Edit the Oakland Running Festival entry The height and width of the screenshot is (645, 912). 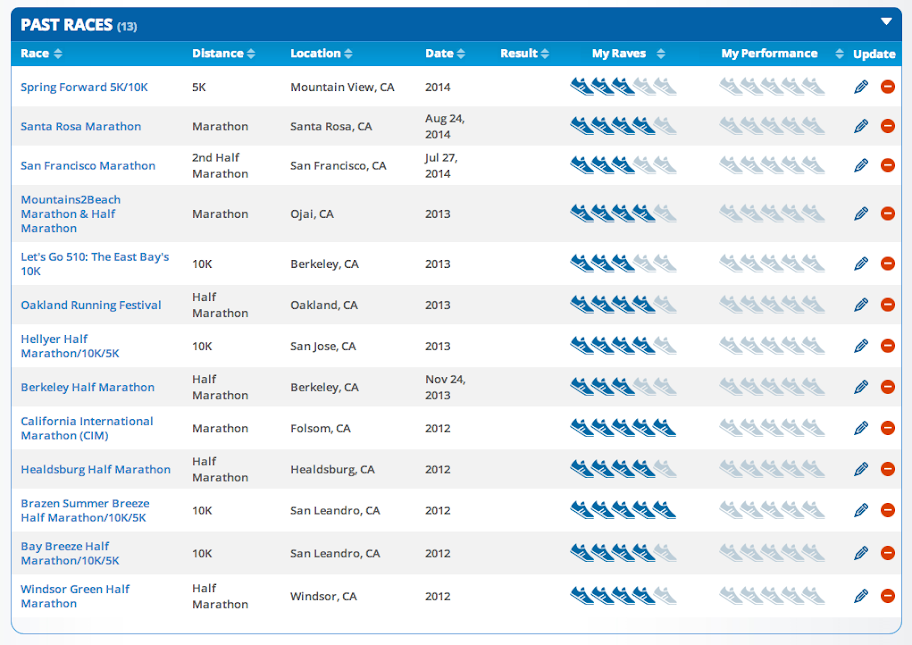[x=861, y=304]
